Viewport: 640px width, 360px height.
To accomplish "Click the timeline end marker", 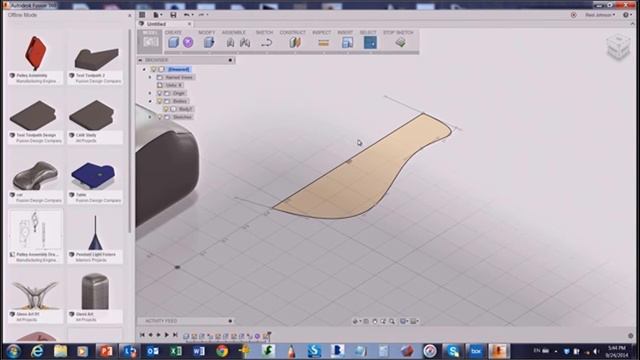I will point(268,336).
